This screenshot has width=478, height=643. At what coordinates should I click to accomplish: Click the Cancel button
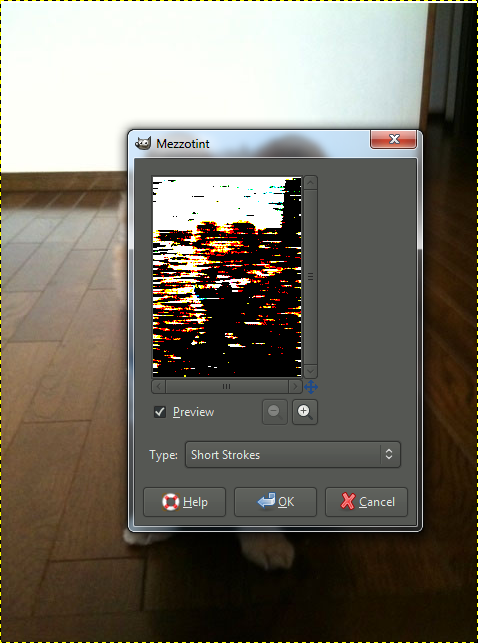(366, 502)
